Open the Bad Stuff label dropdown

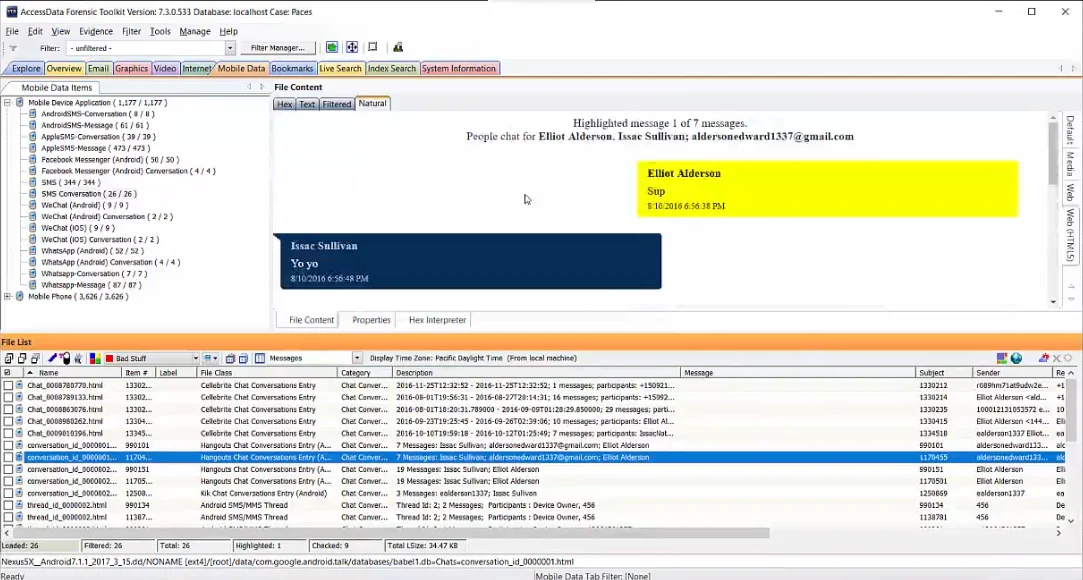(x=195, y=358)
